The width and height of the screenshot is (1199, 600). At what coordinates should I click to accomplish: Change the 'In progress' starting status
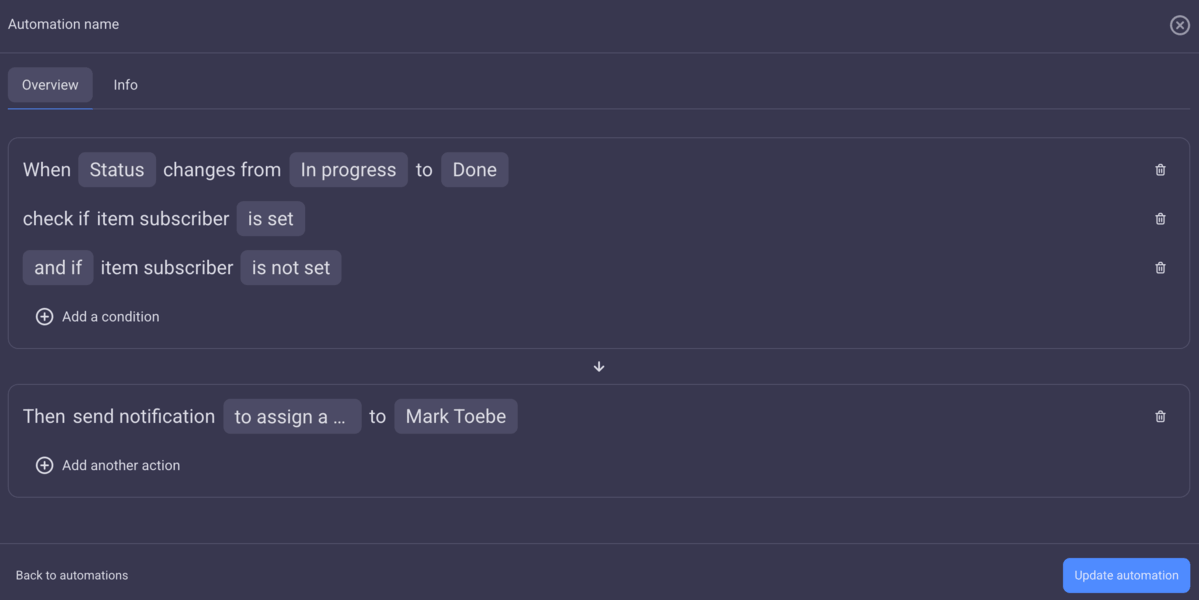(x=348, y=169)
